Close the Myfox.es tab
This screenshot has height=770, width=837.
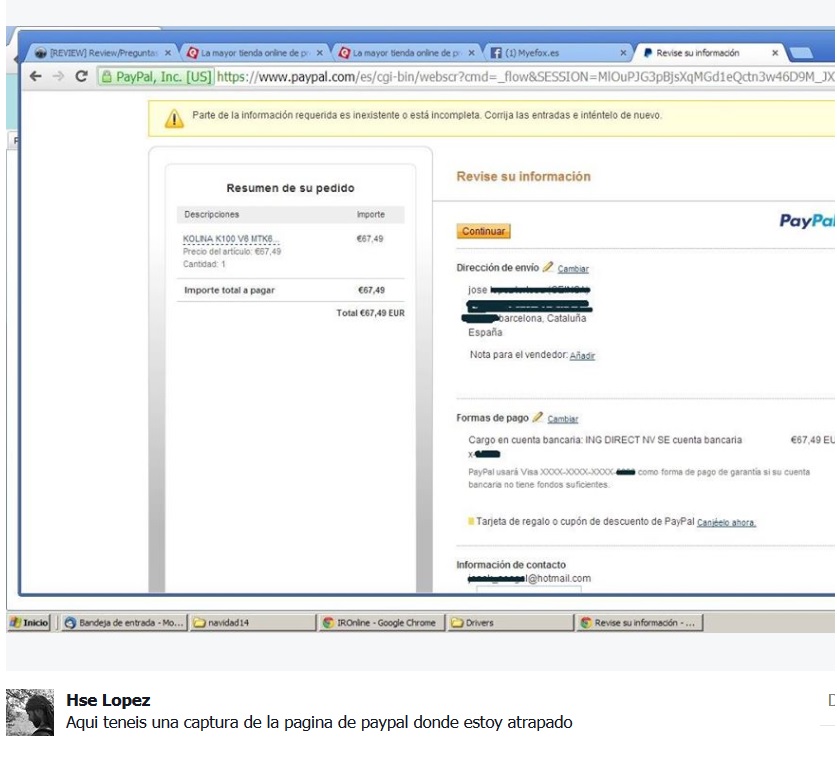(623, 53)
